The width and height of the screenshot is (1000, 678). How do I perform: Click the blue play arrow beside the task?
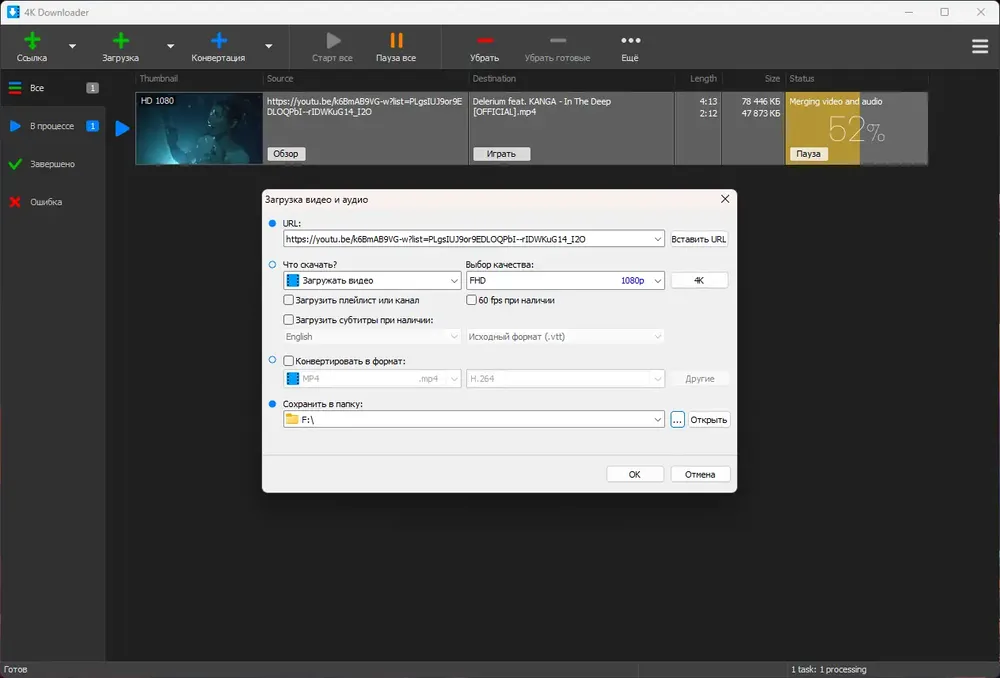coord(122,129)
